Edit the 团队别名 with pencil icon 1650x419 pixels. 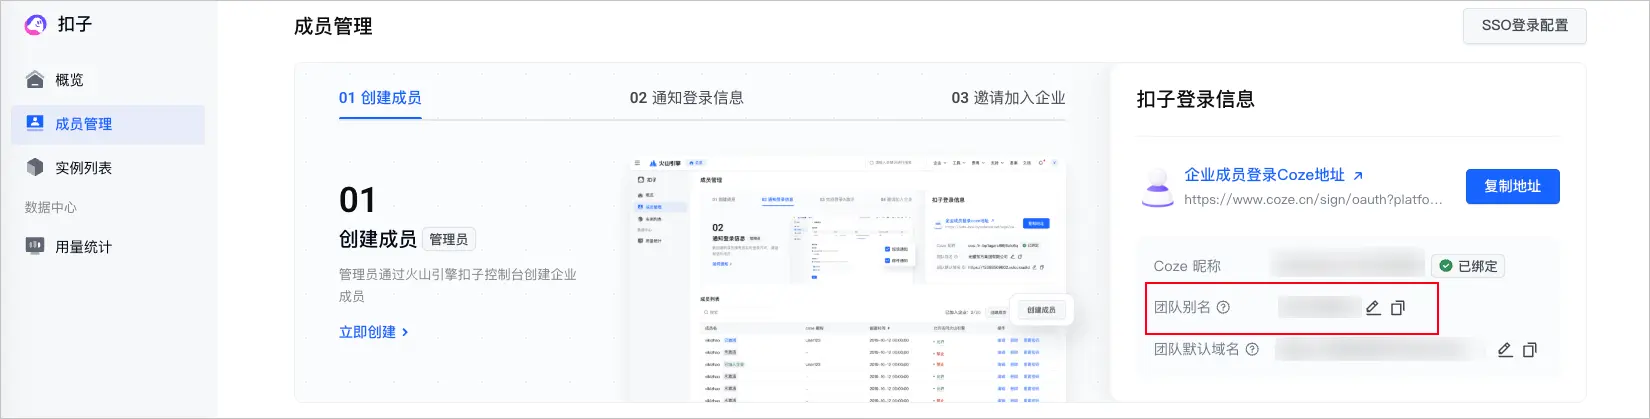[x=1373, y=308]
